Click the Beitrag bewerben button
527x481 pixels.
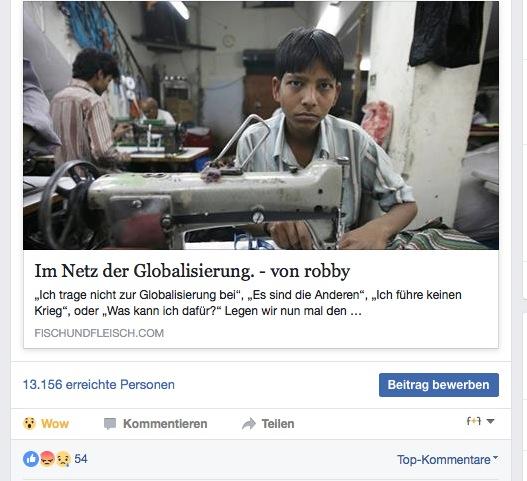tap(439, 385)
